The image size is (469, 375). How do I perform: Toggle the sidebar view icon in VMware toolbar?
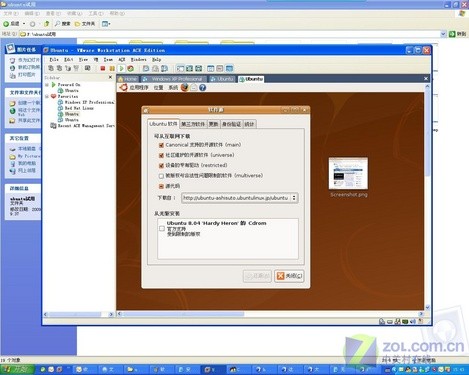coord(180,68)
